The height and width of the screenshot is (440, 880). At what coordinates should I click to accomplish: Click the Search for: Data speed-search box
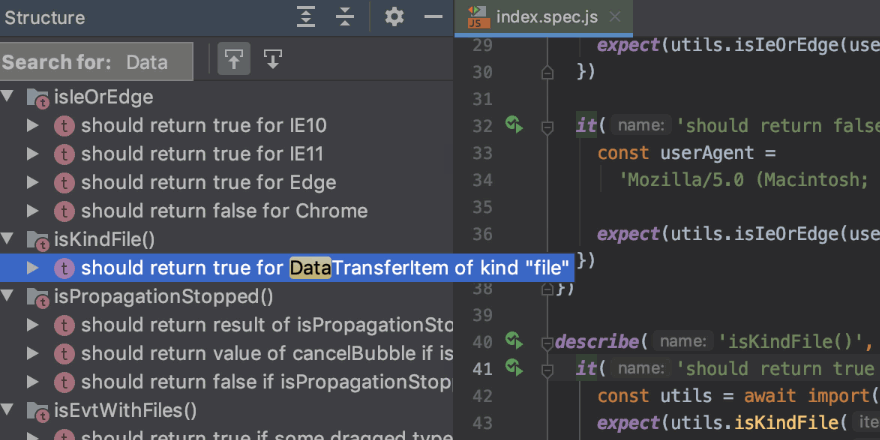pyautogui.click(x=97, y=61)
